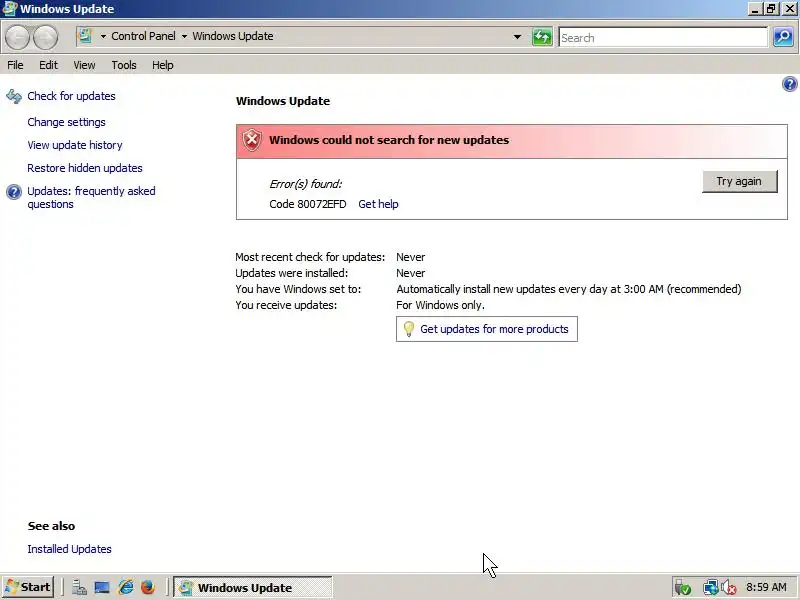Click the 'Windows could not search' message

389,140
